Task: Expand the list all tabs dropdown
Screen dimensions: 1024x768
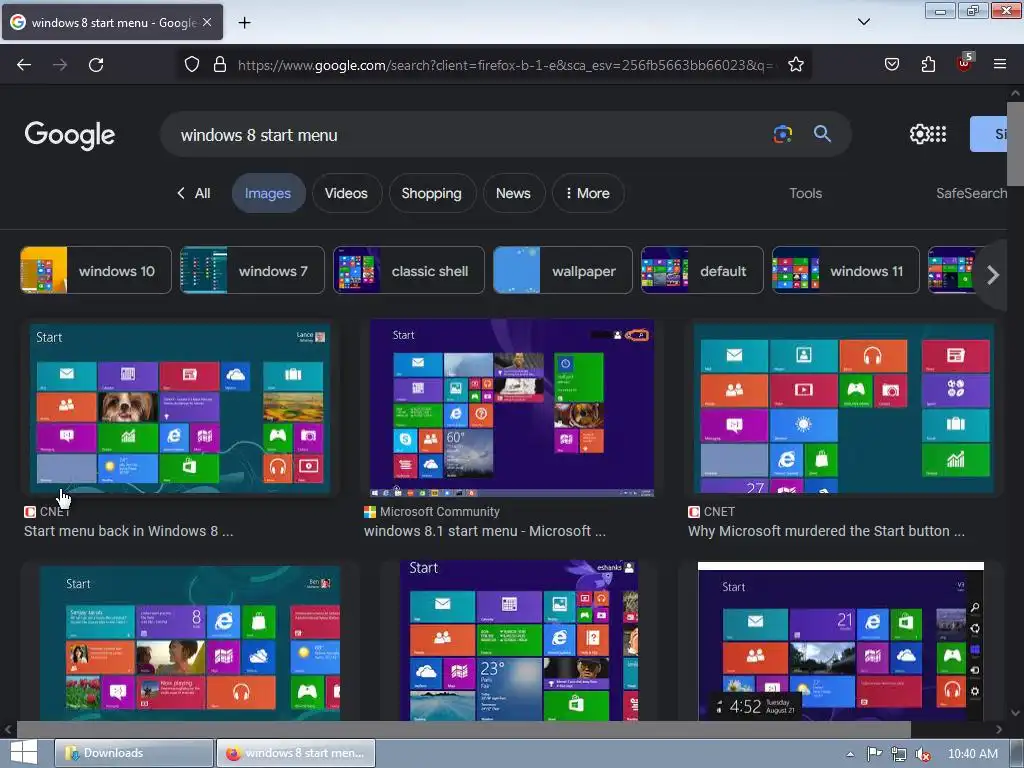Action: tap(864, 22)
